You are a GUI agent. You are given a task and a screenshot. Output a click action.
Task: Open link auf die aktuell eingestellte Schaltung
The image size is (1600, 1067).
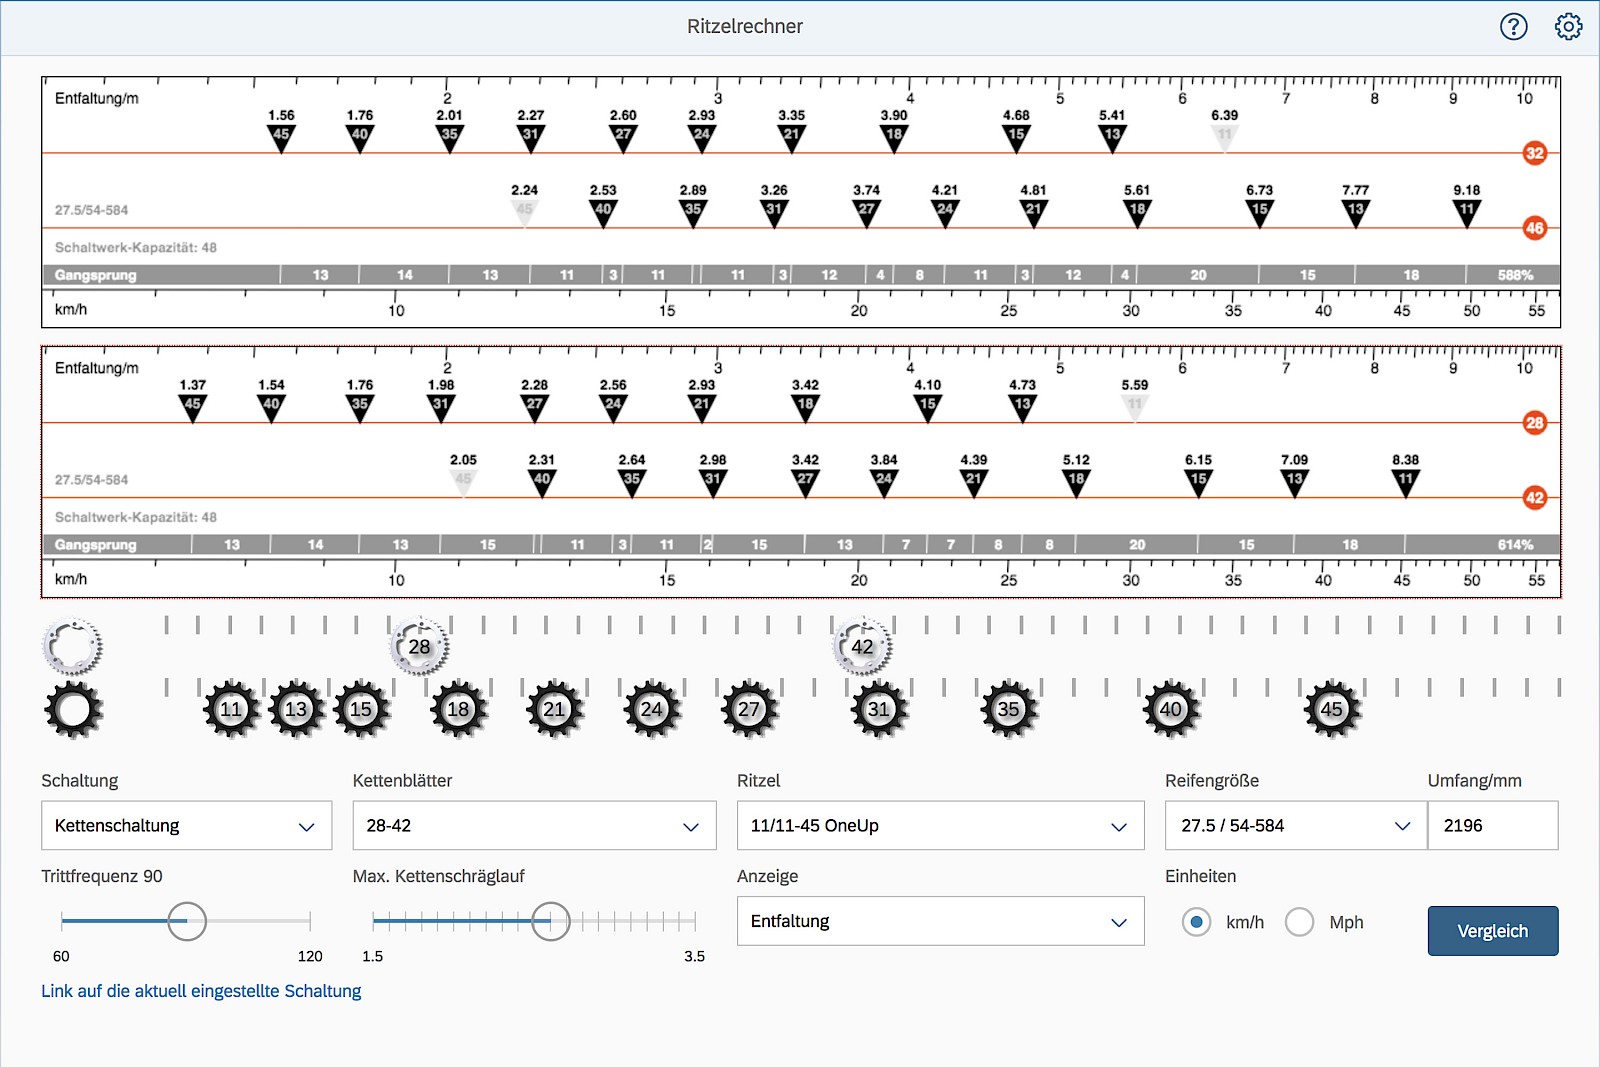[201, 991]
